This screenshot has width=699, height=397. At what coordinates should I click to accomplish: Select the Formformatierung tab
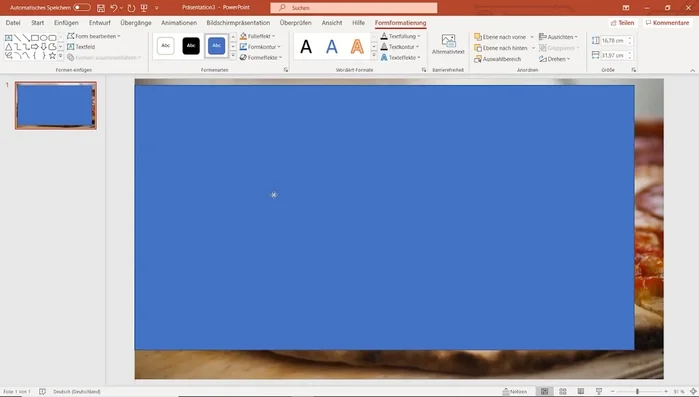[x=400, y=23]
